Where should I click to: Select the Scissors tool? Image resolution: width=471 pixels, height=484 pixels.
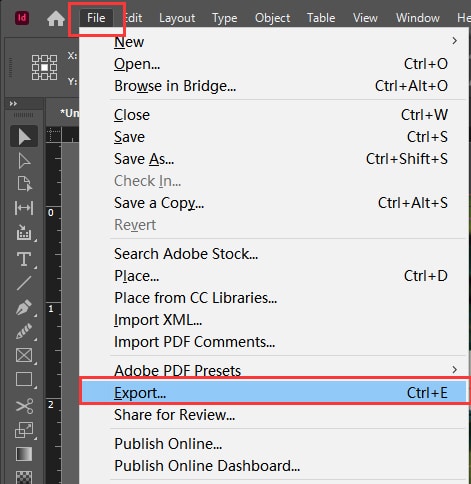click(x=24, y=406)
